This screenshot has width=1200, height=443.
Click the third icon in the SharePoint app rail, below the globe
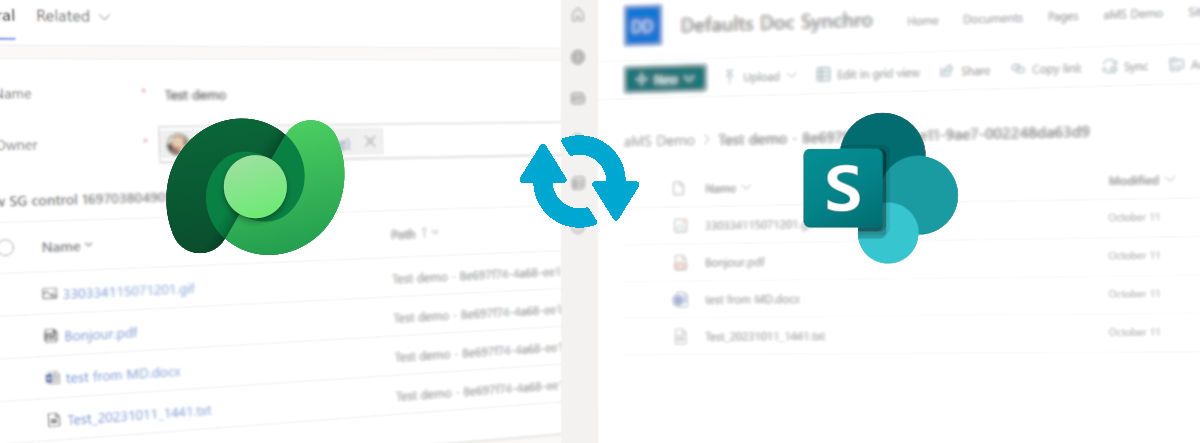pyautogui.click(x=577, y=98)
